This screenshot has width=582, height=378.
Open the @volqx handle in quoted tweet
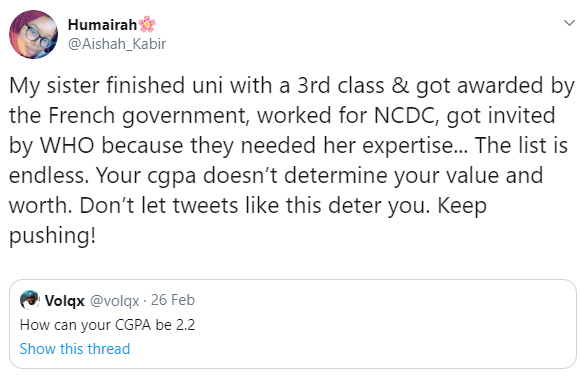115,300
